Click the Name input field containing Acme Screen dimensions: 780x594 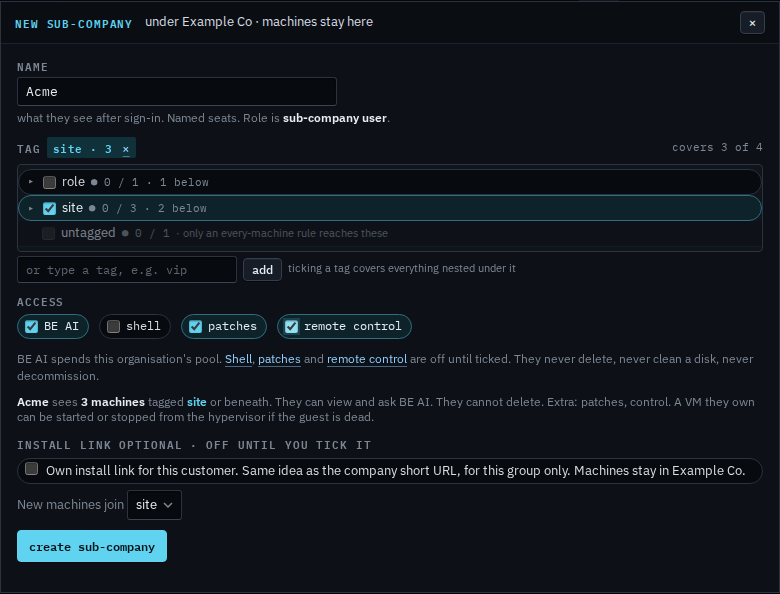coord(177,92)
